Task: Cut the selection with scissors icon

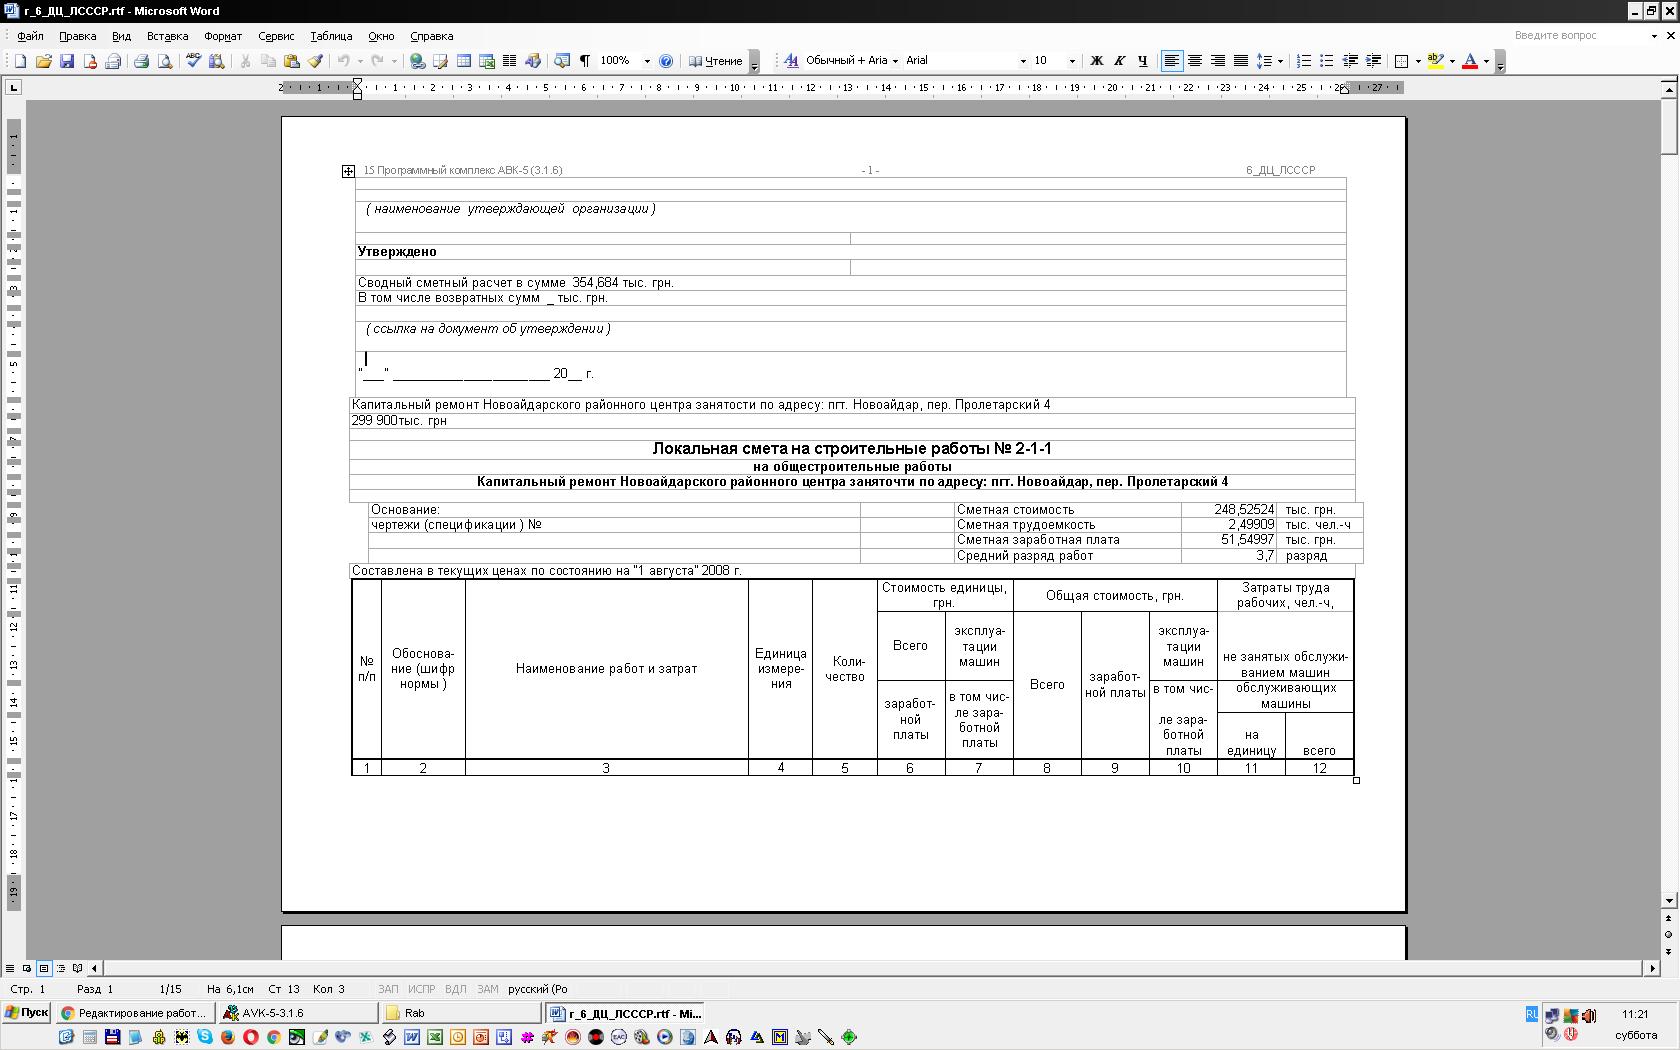Action: pyautogui.click(x=245, y=61)
